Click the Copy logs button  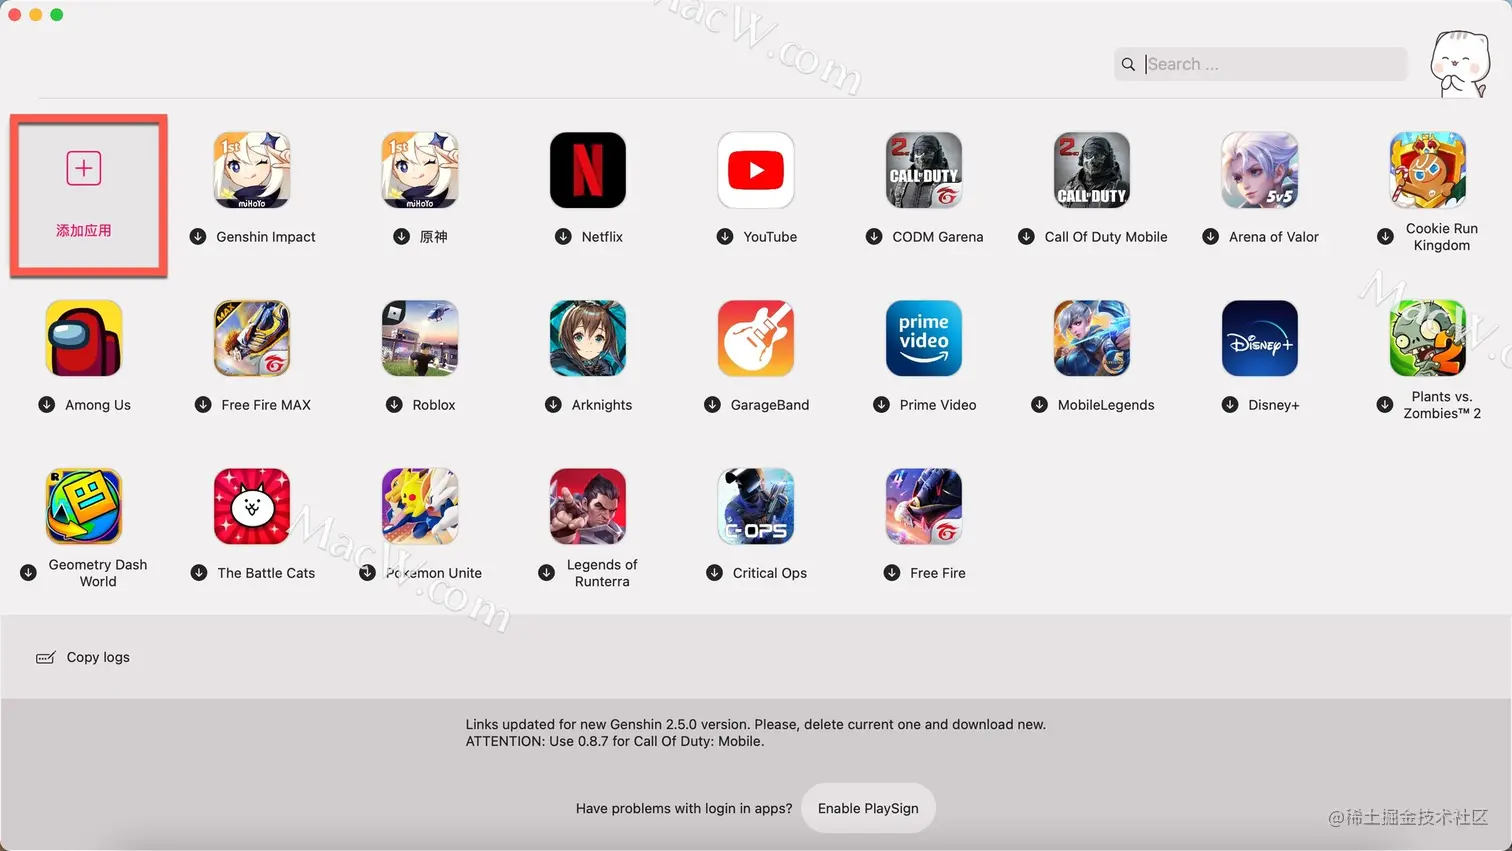coord(83,657)
